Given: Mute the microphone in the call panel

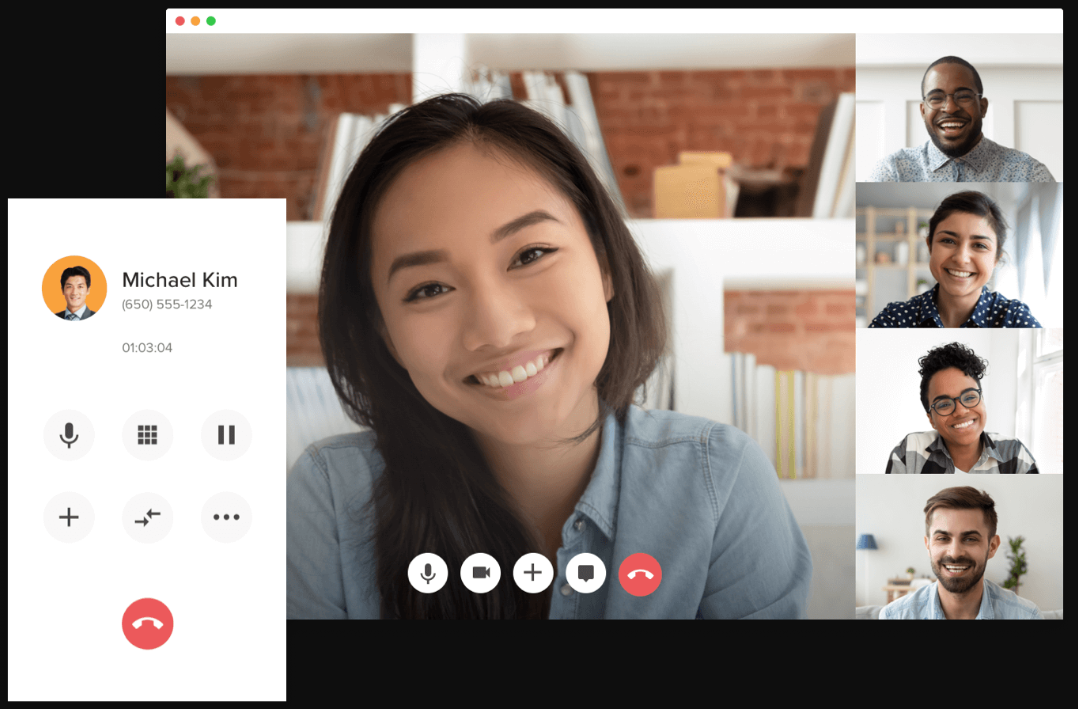Looking at the screenshot, I should (69, 435).
